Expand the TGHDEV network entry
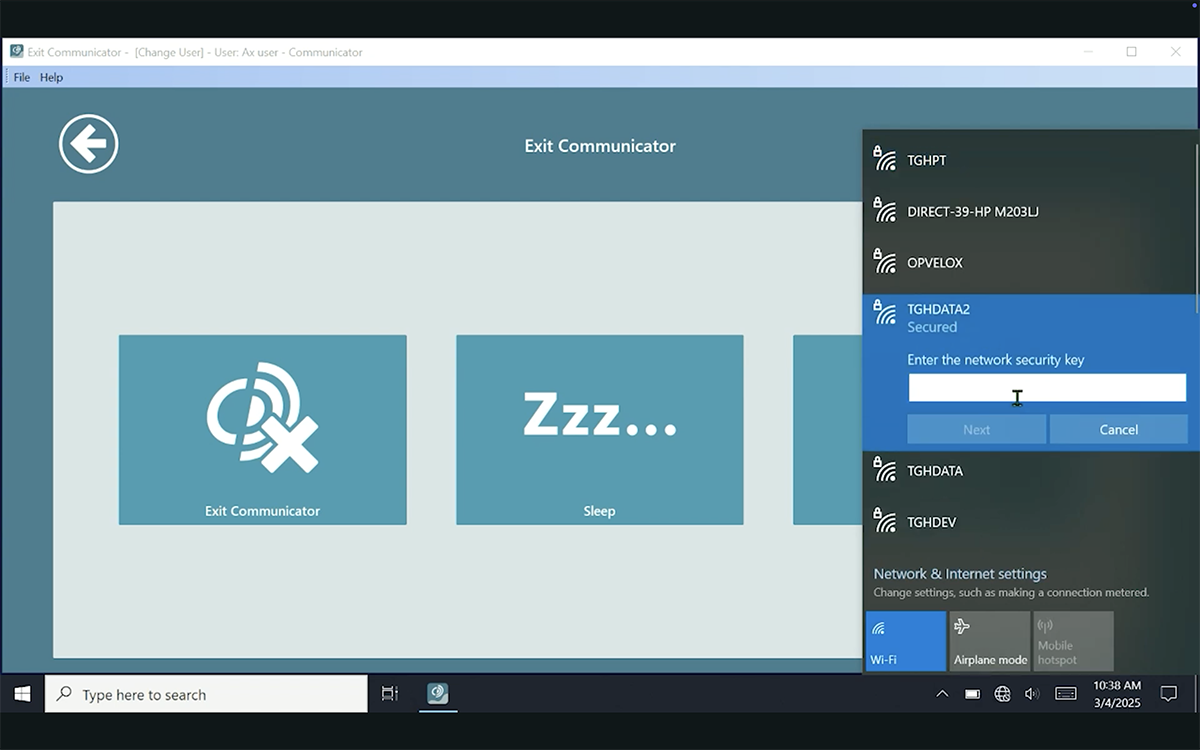The width and height of the screenshot is (1200, 750). (x=1028, y=522)
